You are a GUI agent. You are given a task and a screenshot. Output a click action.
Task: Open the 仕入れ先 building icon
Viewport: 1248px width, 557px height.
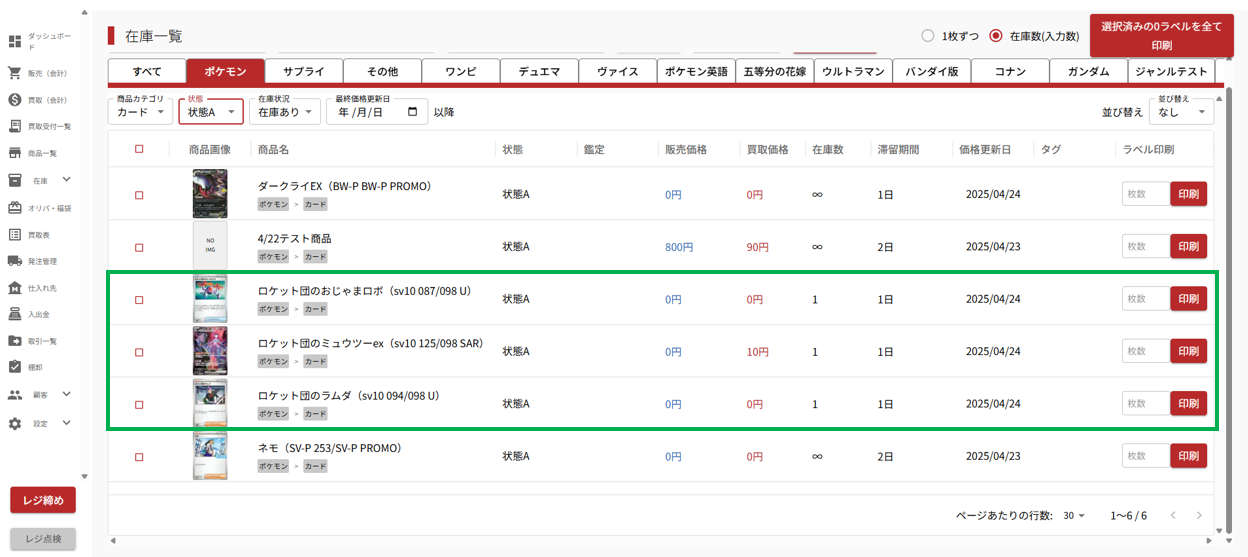click(x=15, y=288)
